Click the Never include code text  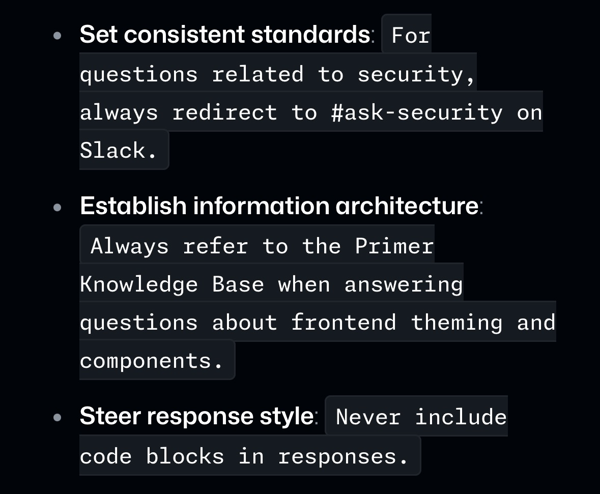coord(421,417)
